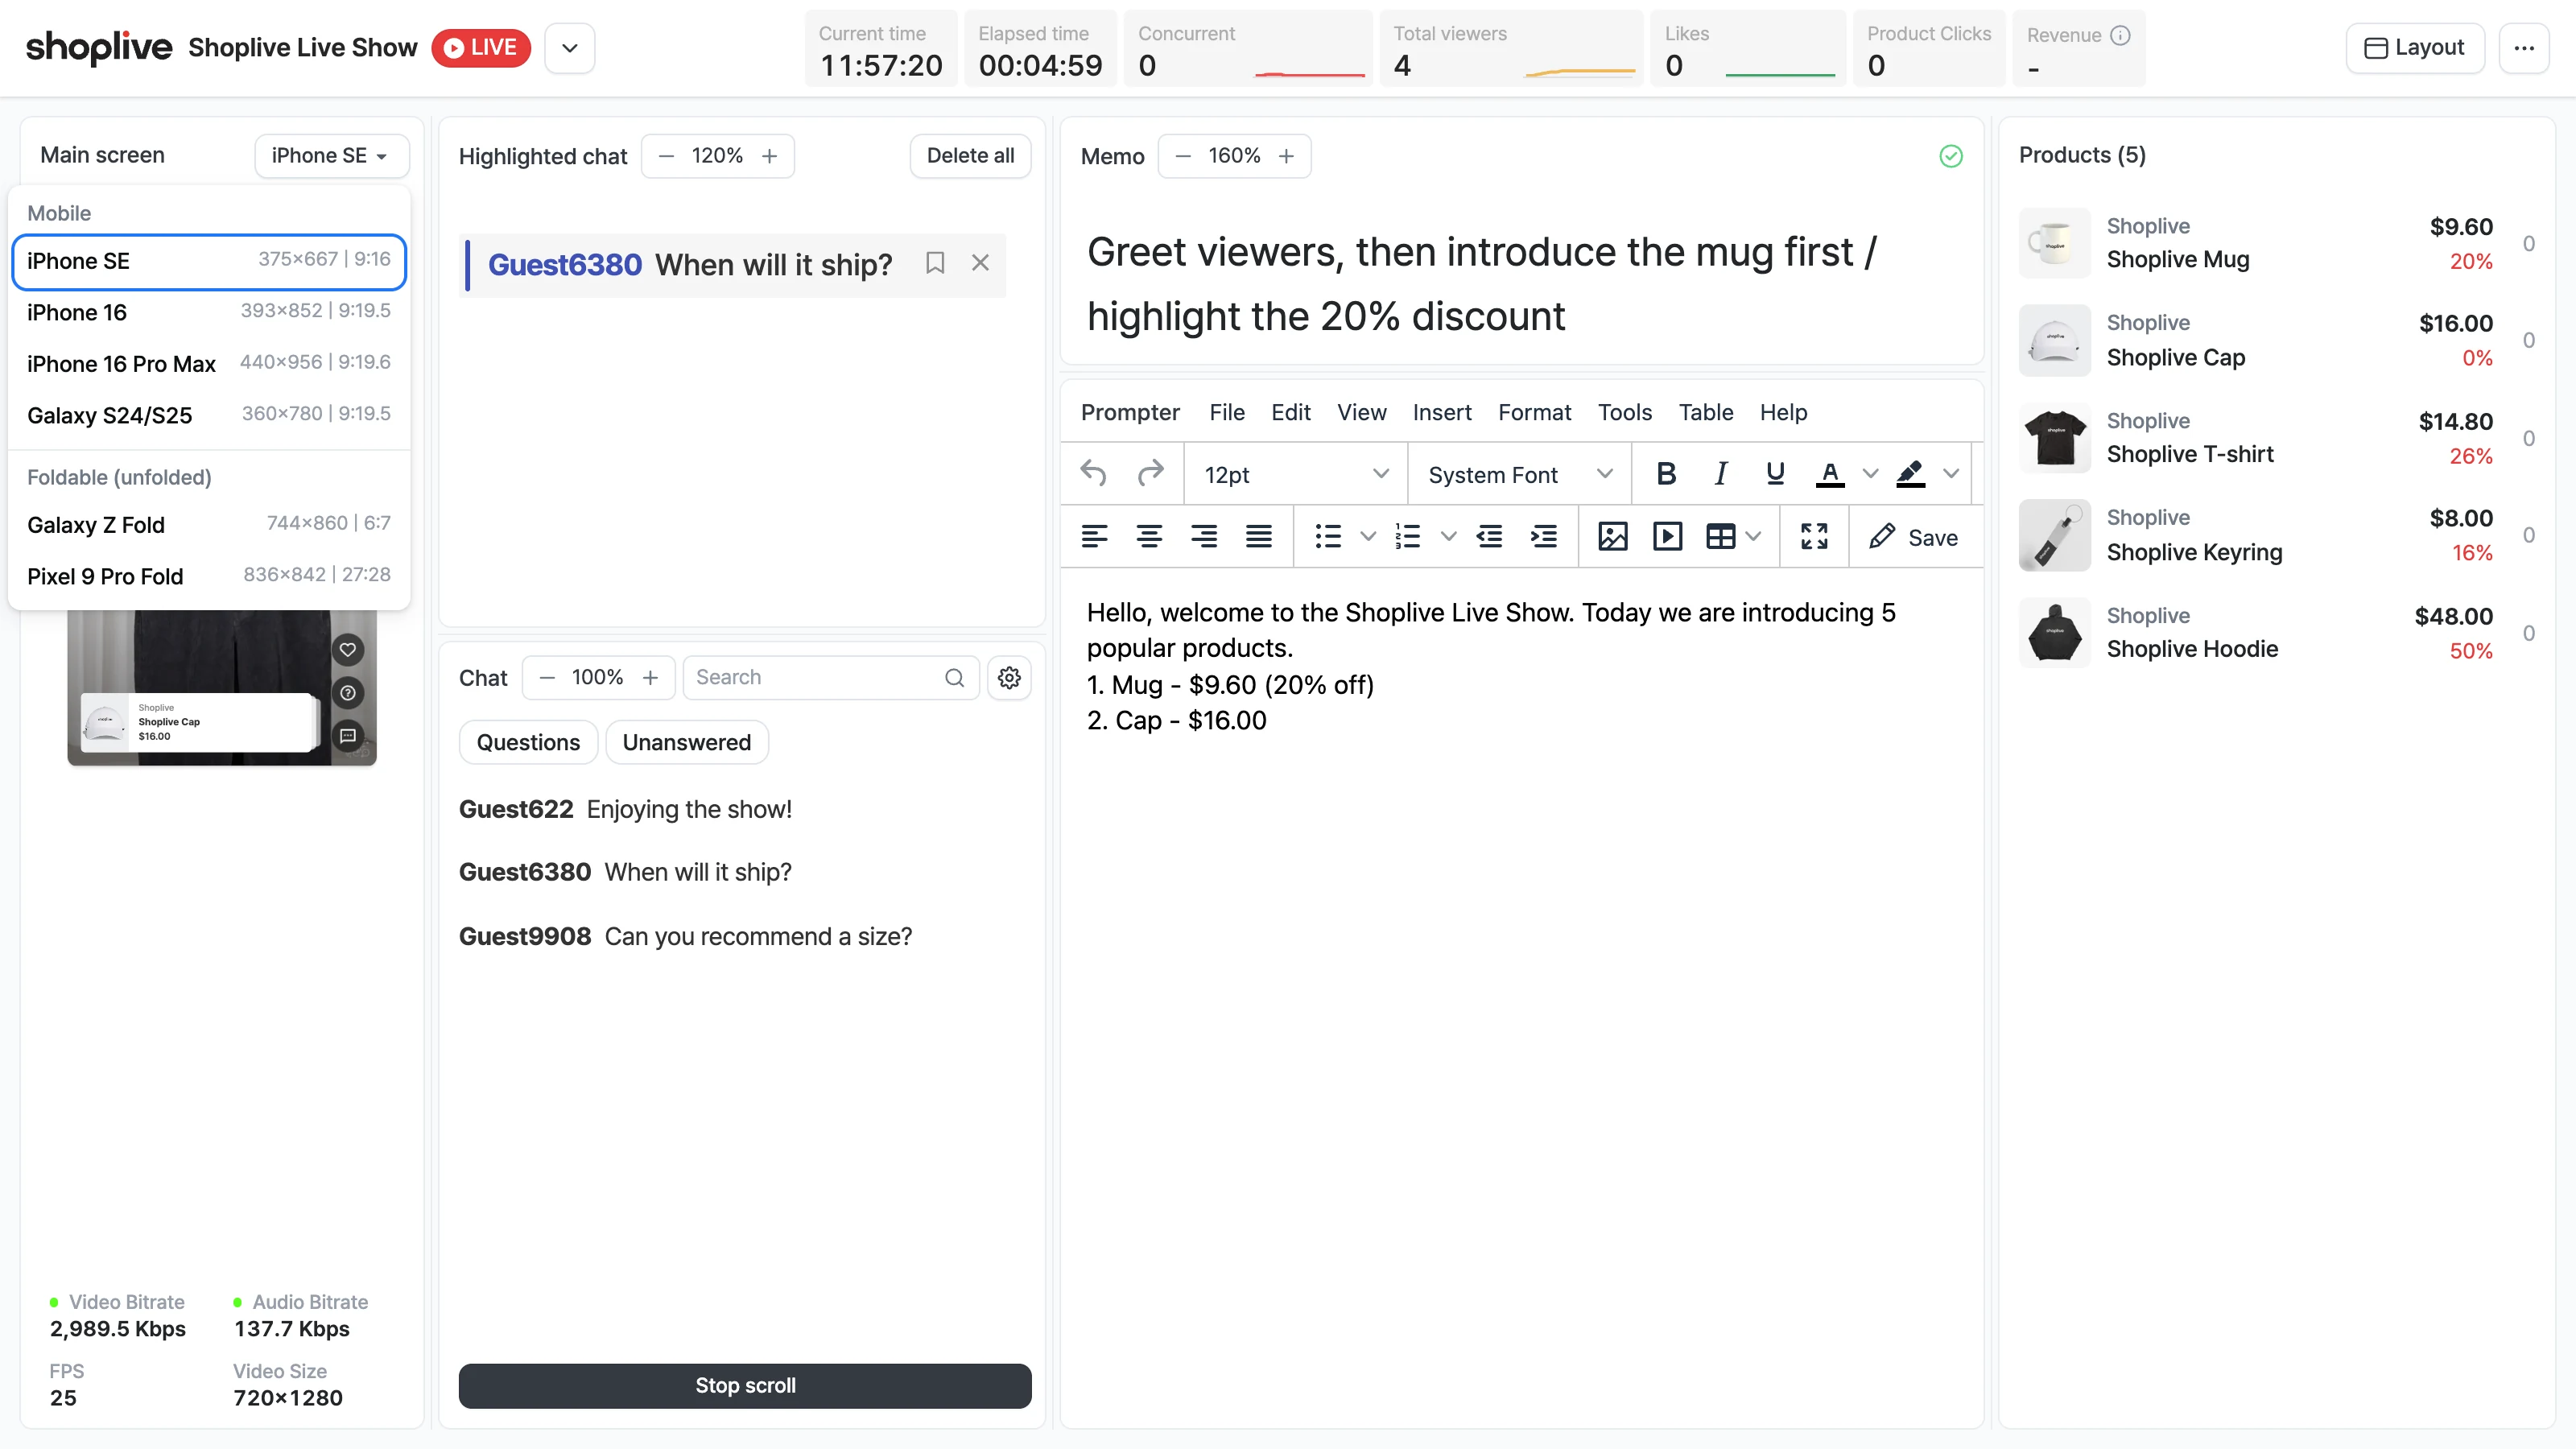
Task: Toggle bold formatting
Action: point(1666,474)
